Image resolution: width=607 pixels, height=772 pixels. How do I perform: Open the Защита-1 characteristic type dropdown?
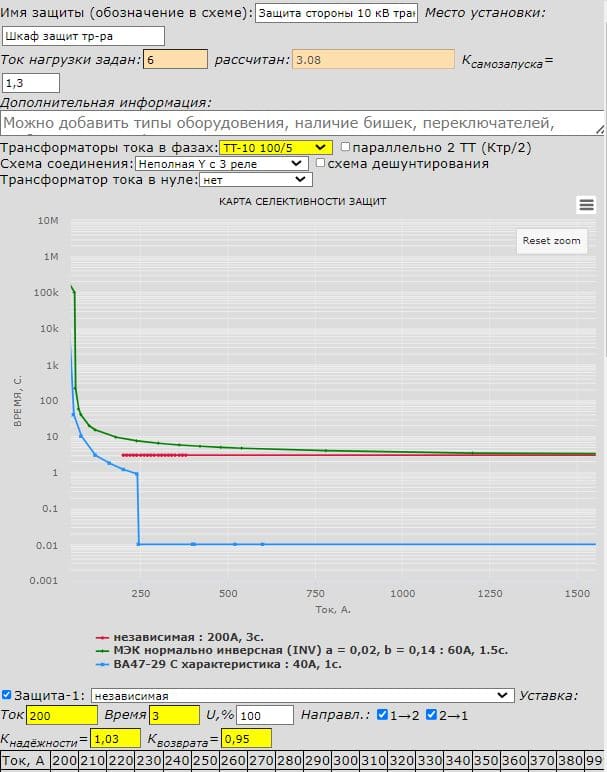click(300, 695)
